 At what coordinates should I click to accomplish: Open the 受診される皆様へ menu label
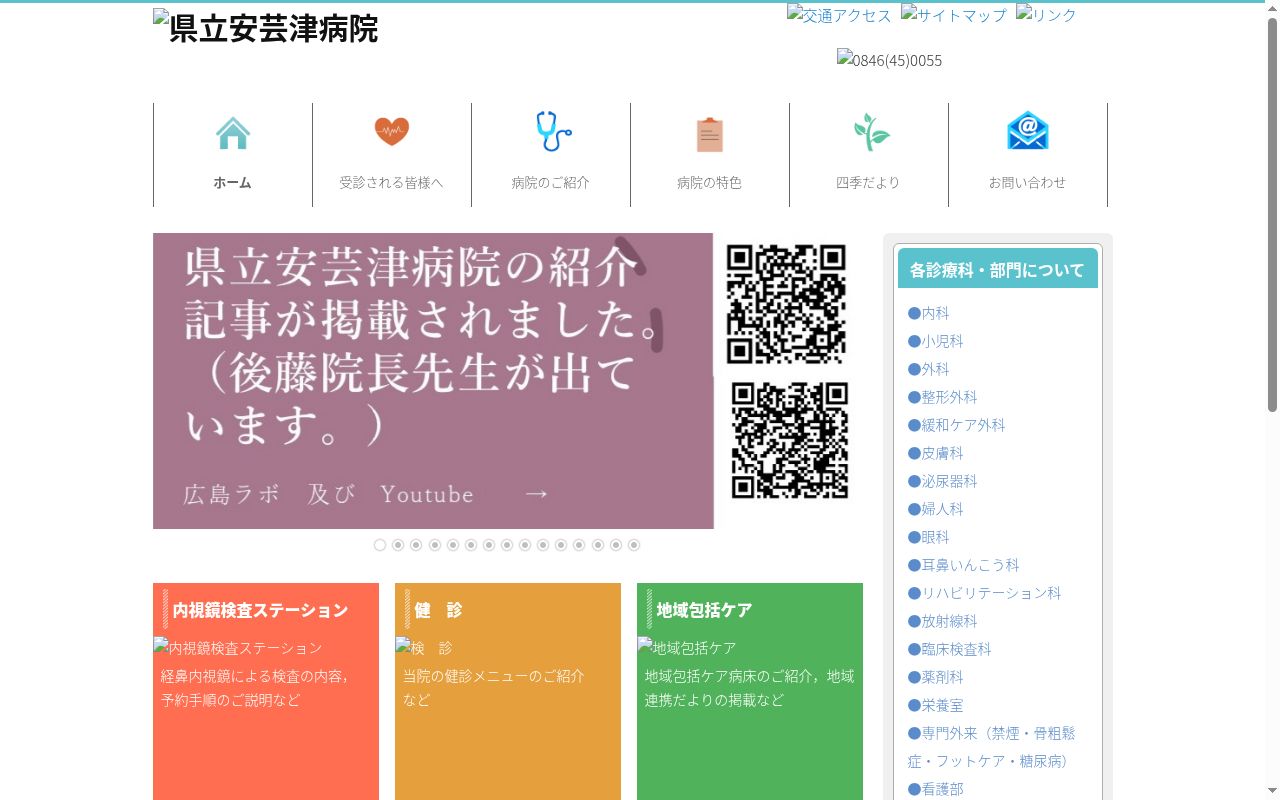(x=391, y=183)
